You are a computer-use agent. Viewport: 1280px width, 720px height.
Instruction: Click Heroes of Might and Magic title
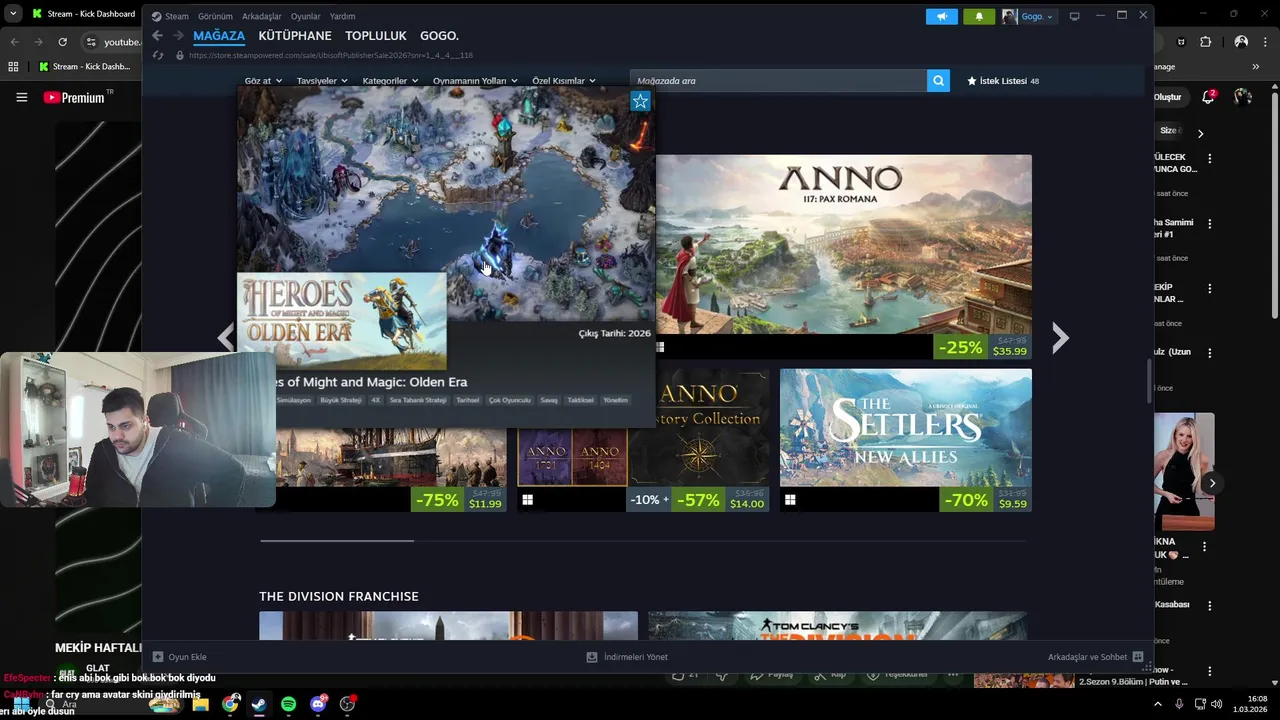click(367, 382)
